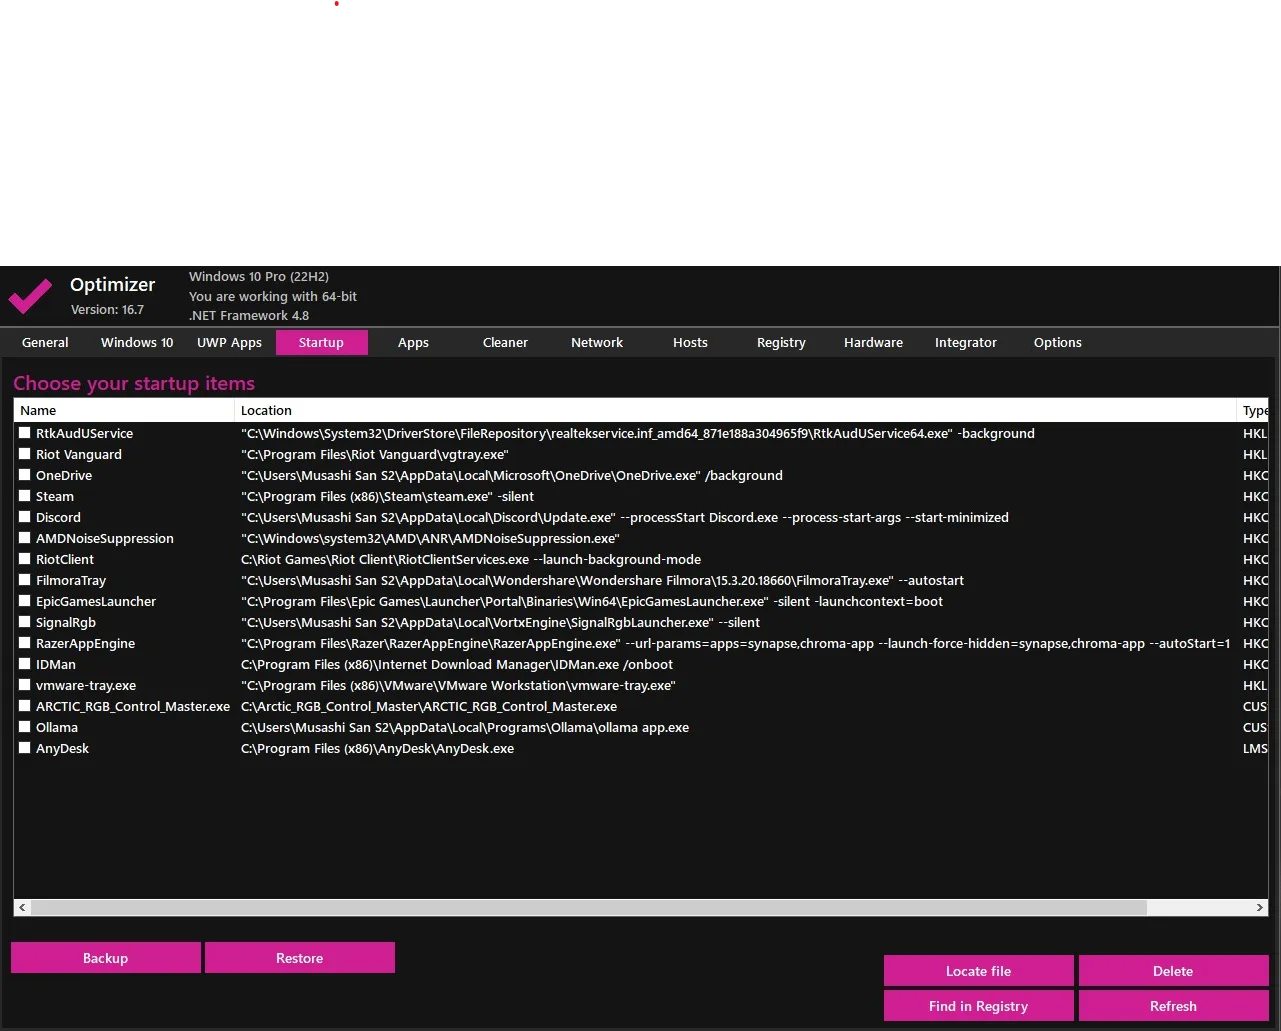This screenshot has height=1031, width=1281.
Task: Select the OneDrive.exe /background path
Action: (x=512, y=475)
